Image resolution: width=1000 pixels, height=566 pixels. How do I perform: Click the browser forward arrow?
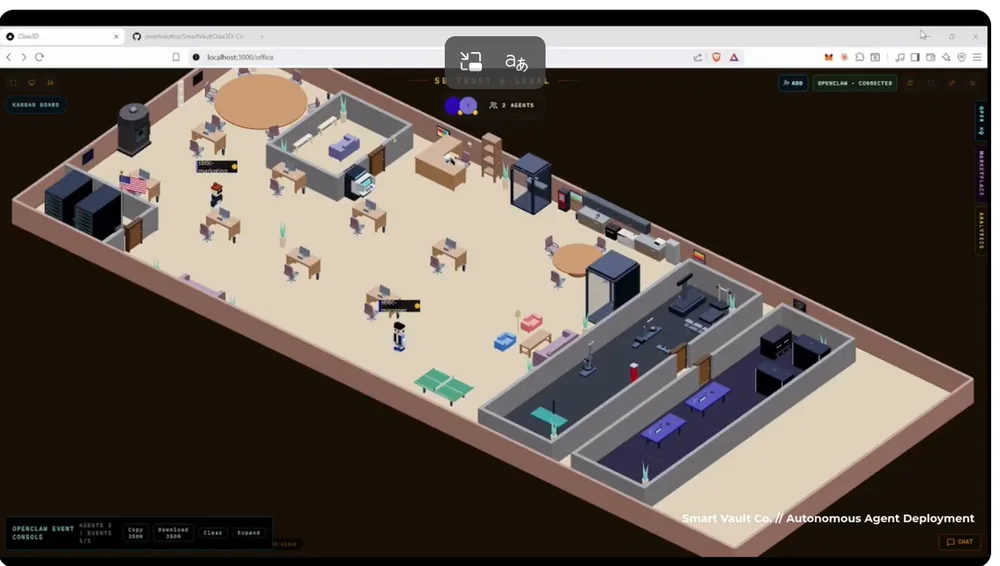pyautogui.click(x=24, y=57)
